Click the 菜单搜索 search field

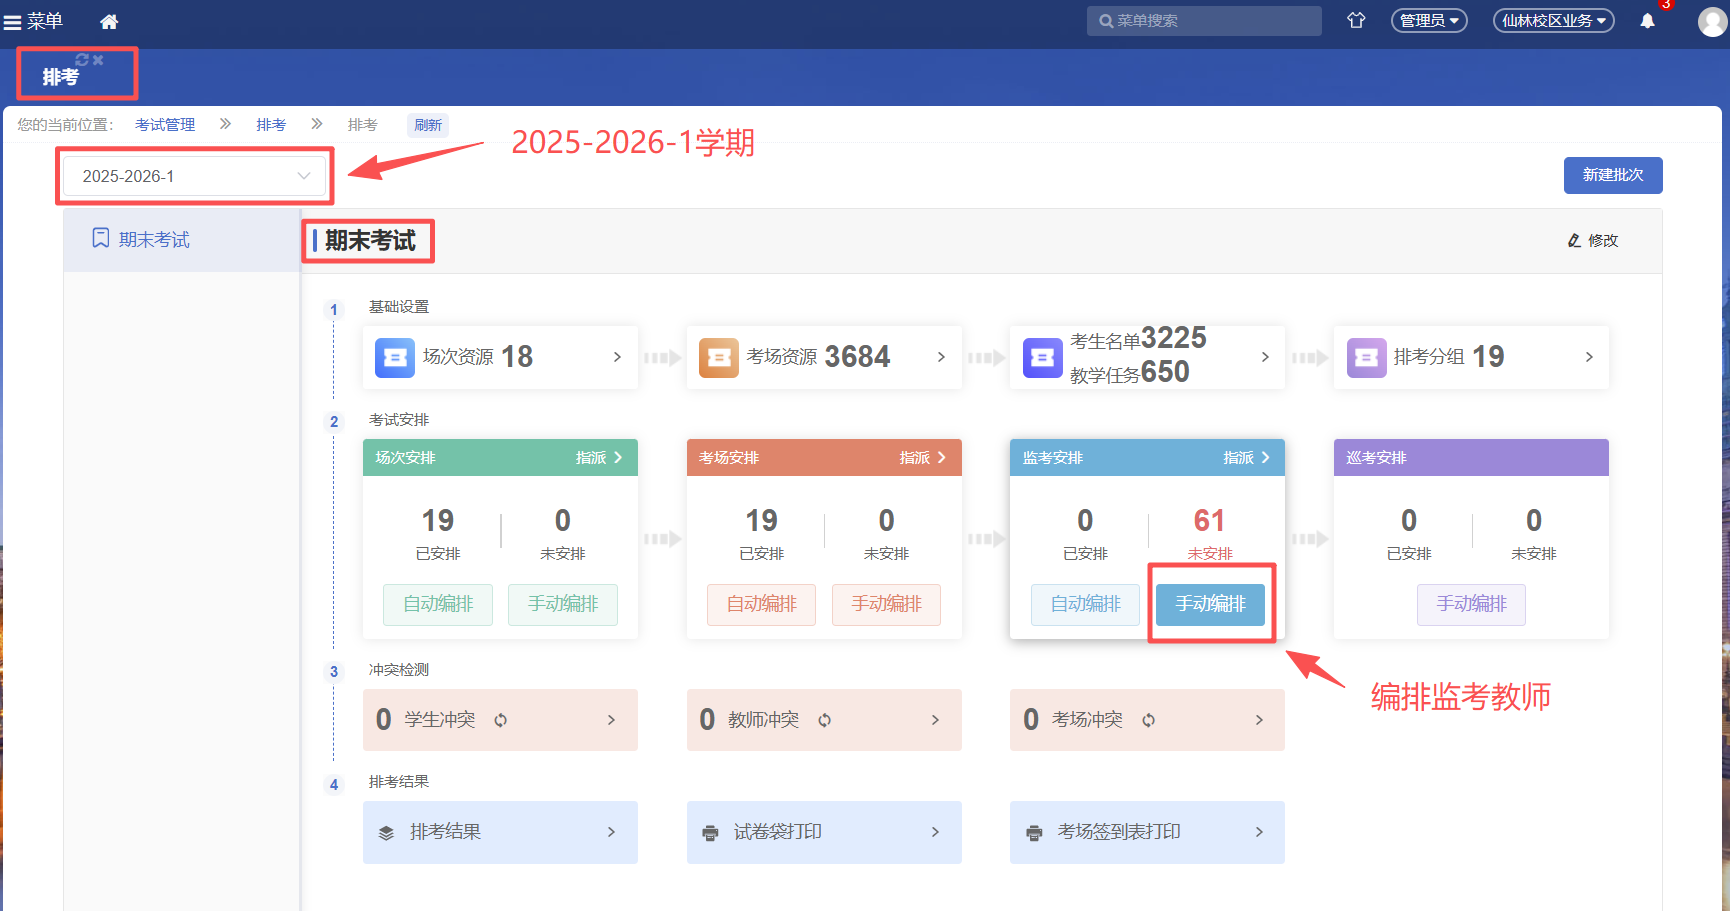1204,21
